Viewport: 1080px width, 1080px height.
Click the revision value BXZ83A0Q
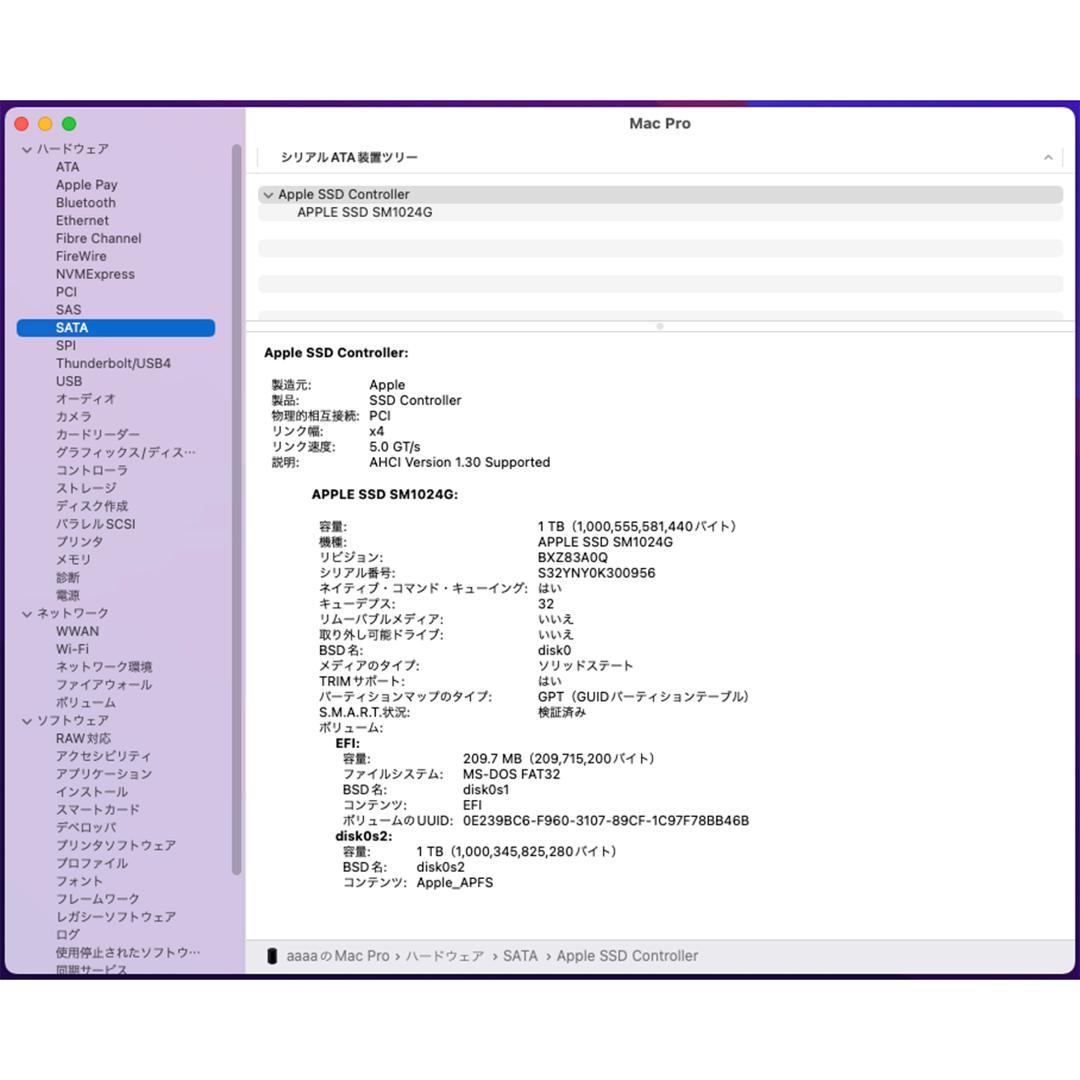pyautogui.click(x=573, y=557)
